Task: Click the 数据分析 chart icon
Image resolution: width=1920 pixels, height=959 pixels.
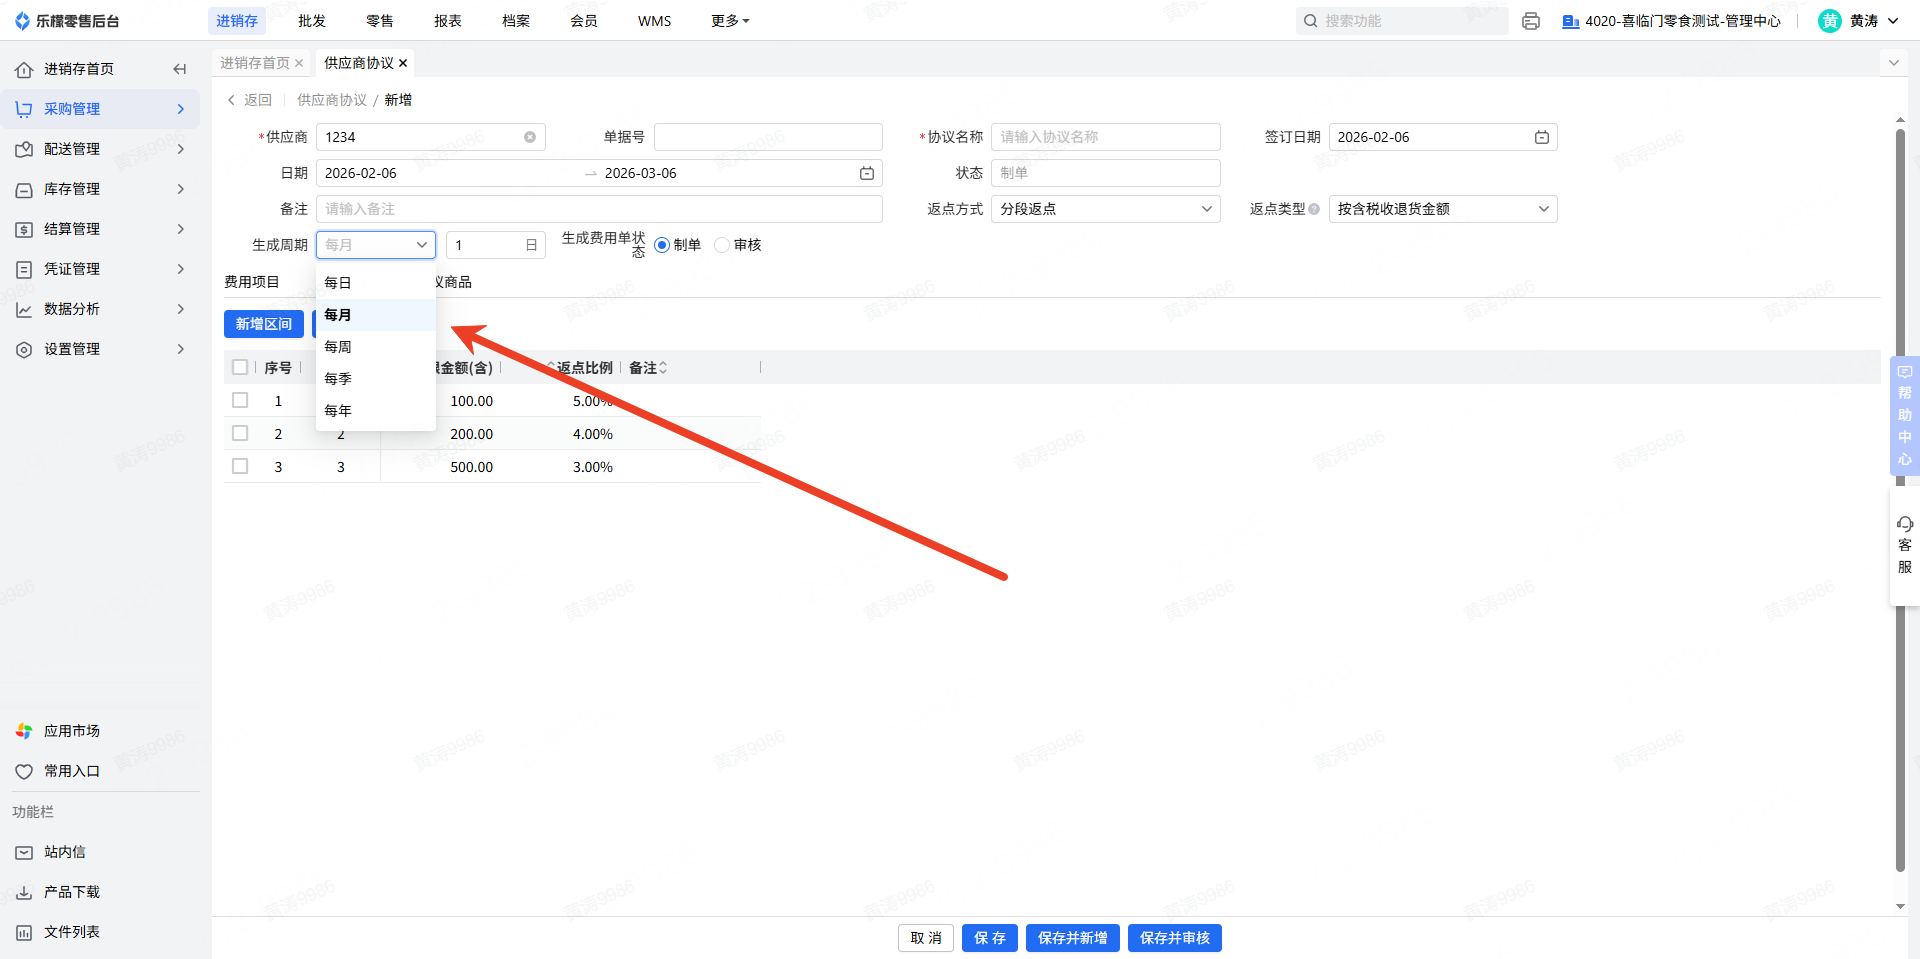Action: click(24, 309)
